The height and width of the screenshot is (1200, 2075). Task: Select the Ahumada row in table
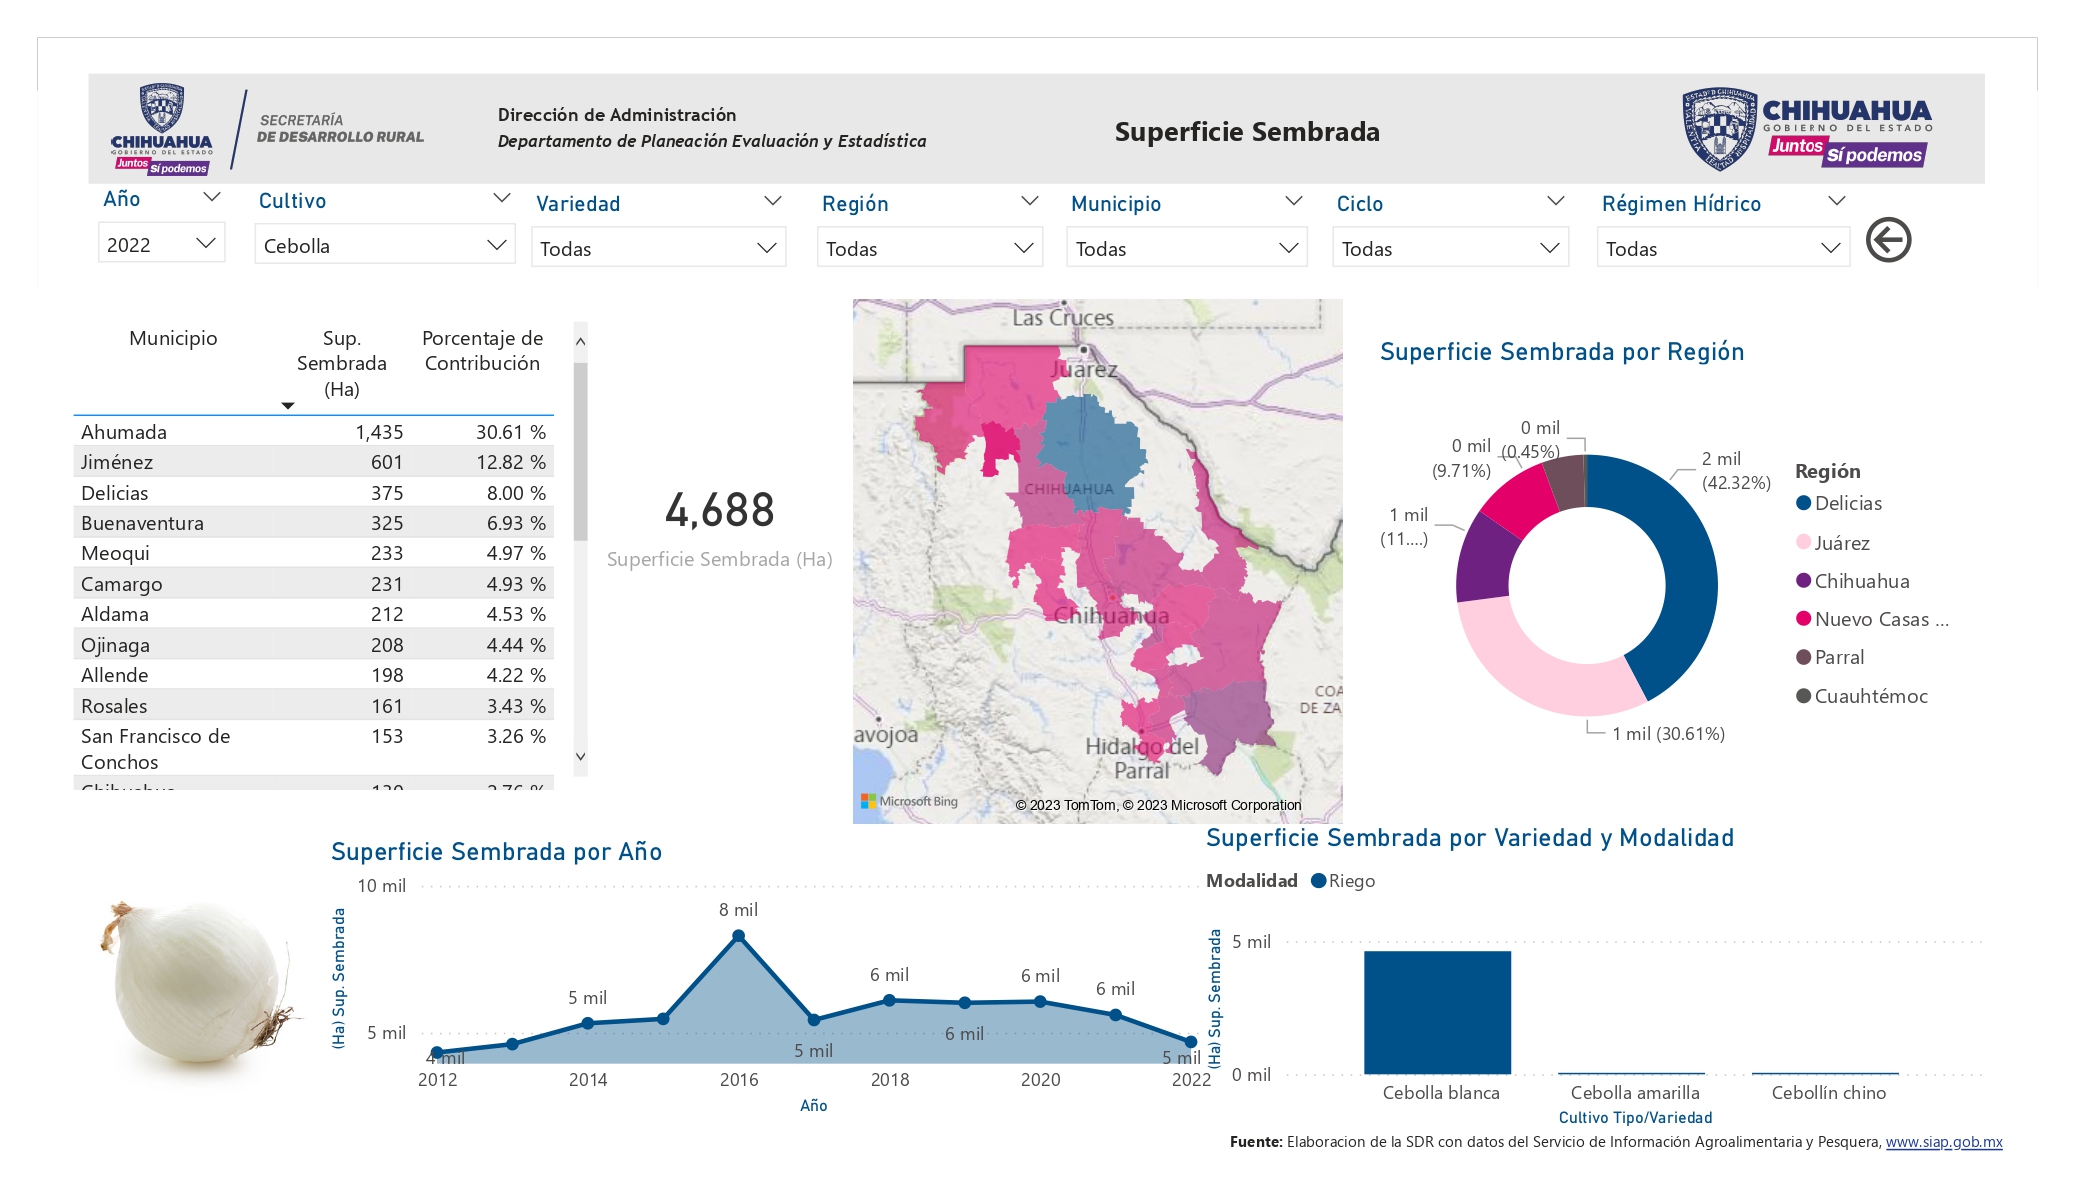click(x=313, y=432)
